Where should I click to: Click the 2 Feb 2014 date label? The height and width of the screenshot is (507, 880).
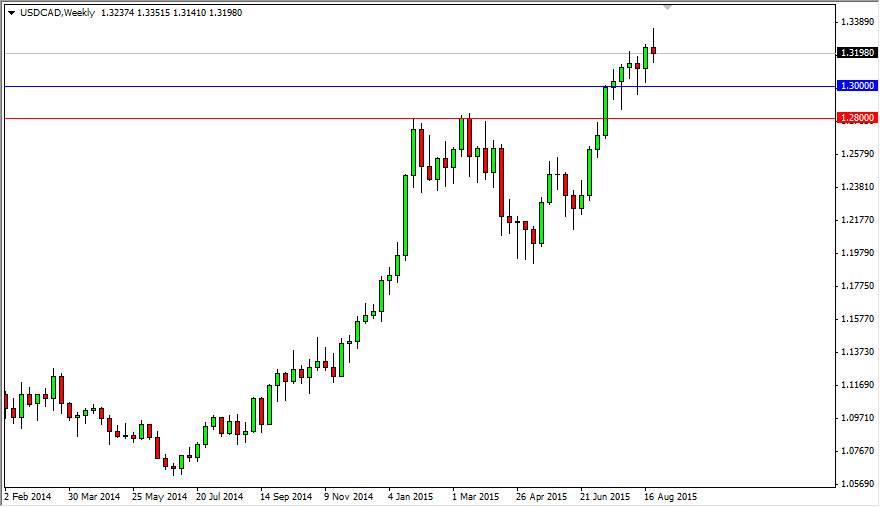pyautogui.click(x=28, y=497)
